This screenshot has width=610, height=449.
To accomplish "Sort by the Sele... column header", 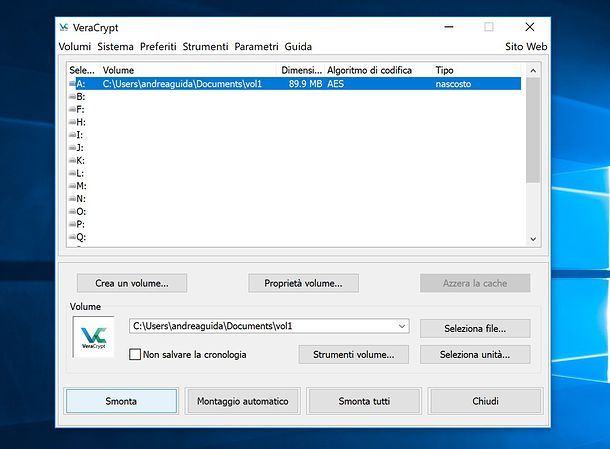I will pos(83,70).
